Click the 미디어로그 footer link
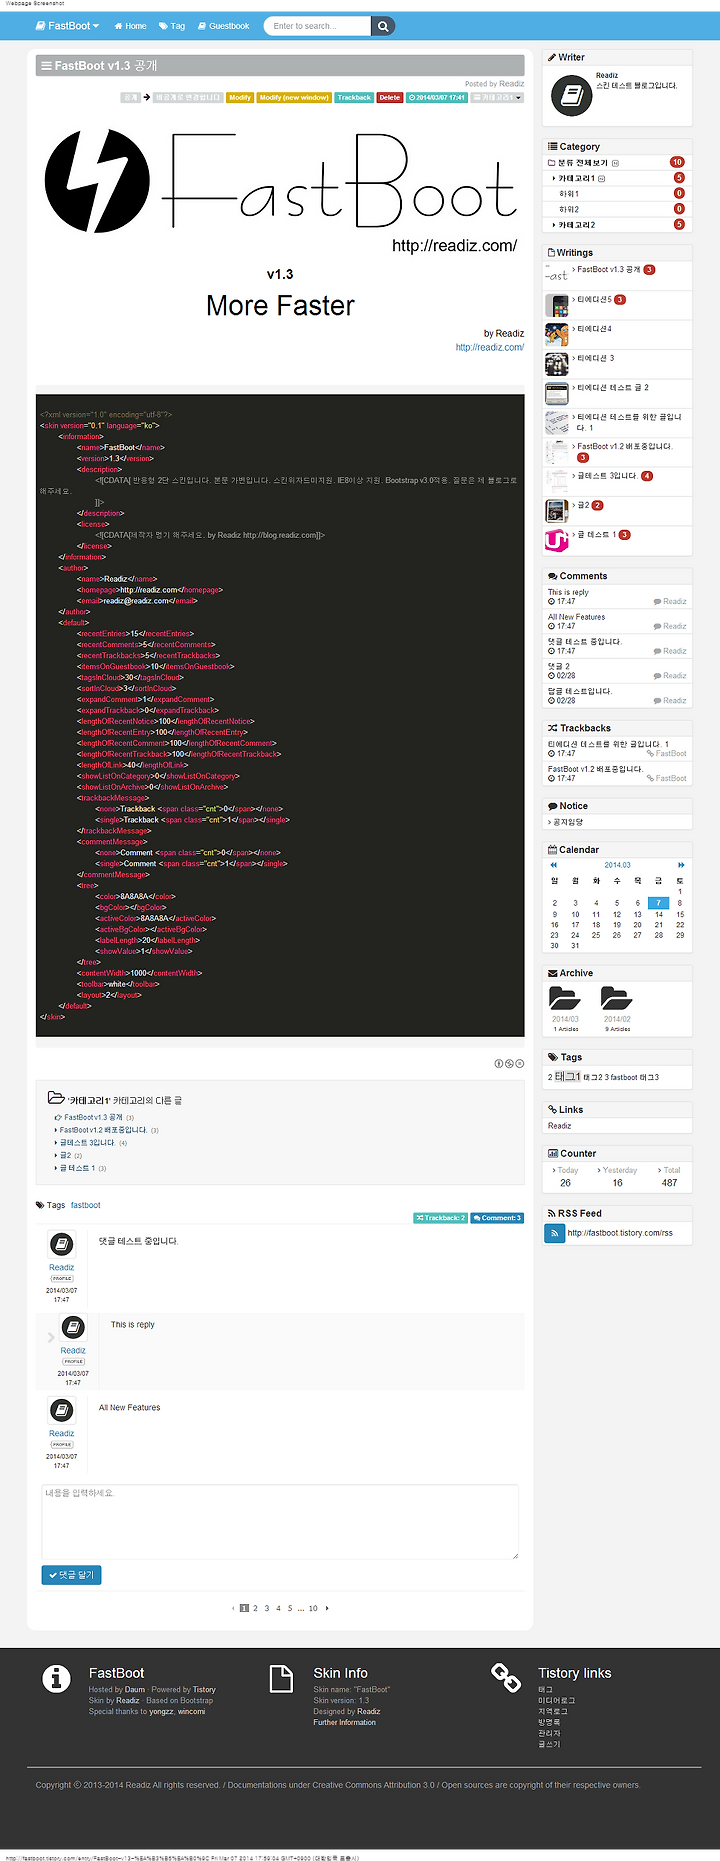 pos(556,1700)
